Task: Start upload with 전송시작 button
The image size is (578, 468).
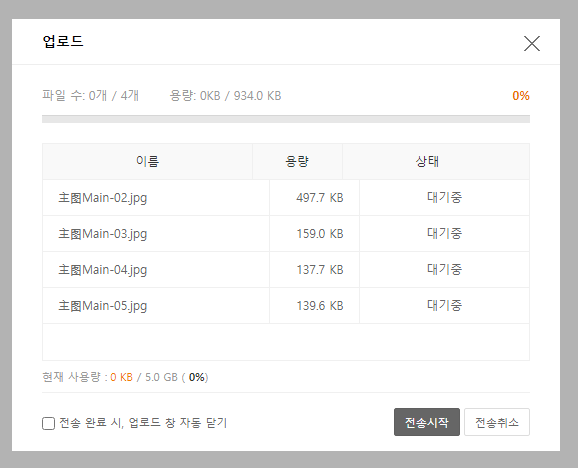Action: click(426, 422)
